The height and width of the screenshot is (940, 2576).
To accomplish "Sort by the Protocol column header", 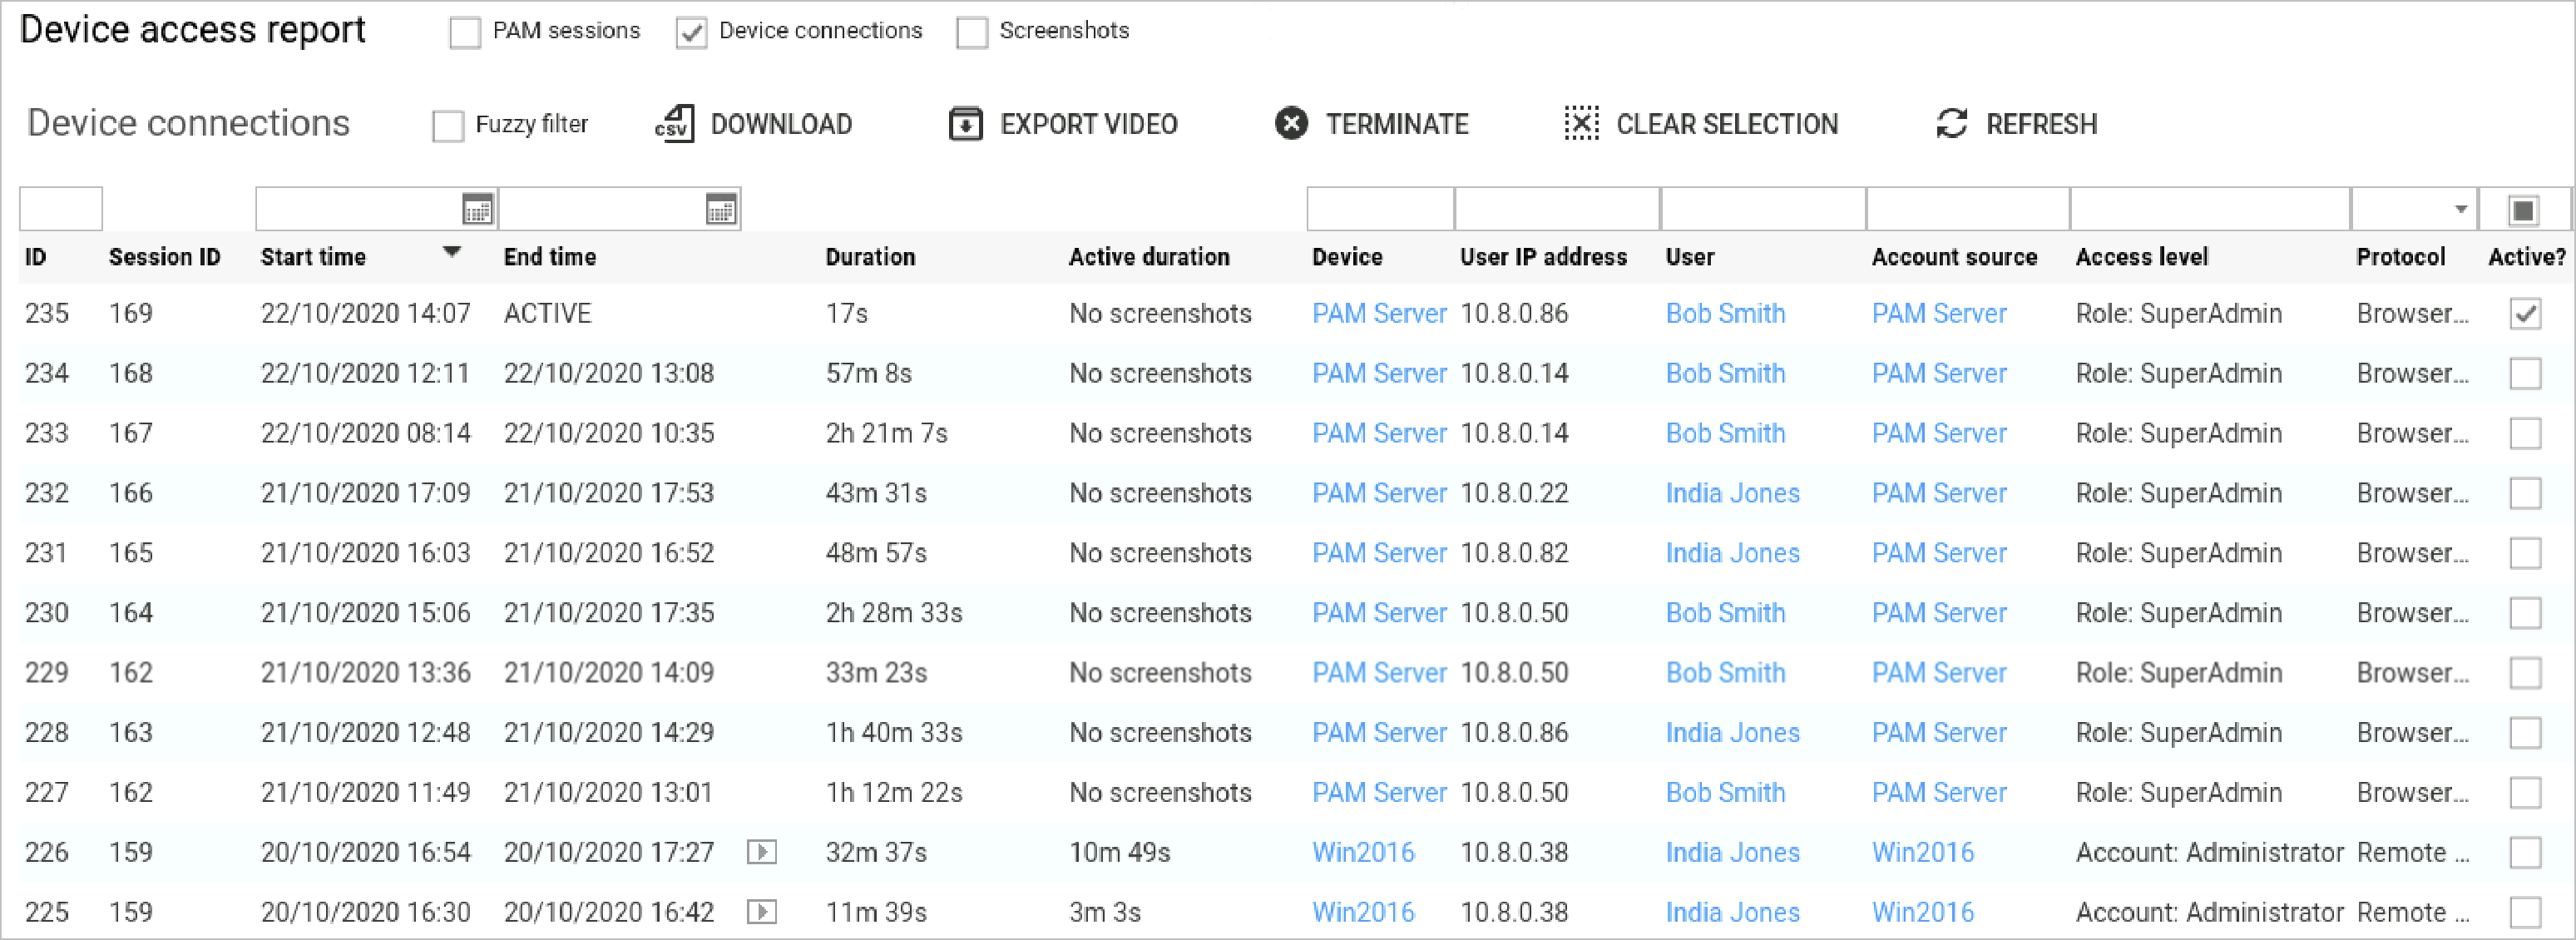I will coord(2400,257).
